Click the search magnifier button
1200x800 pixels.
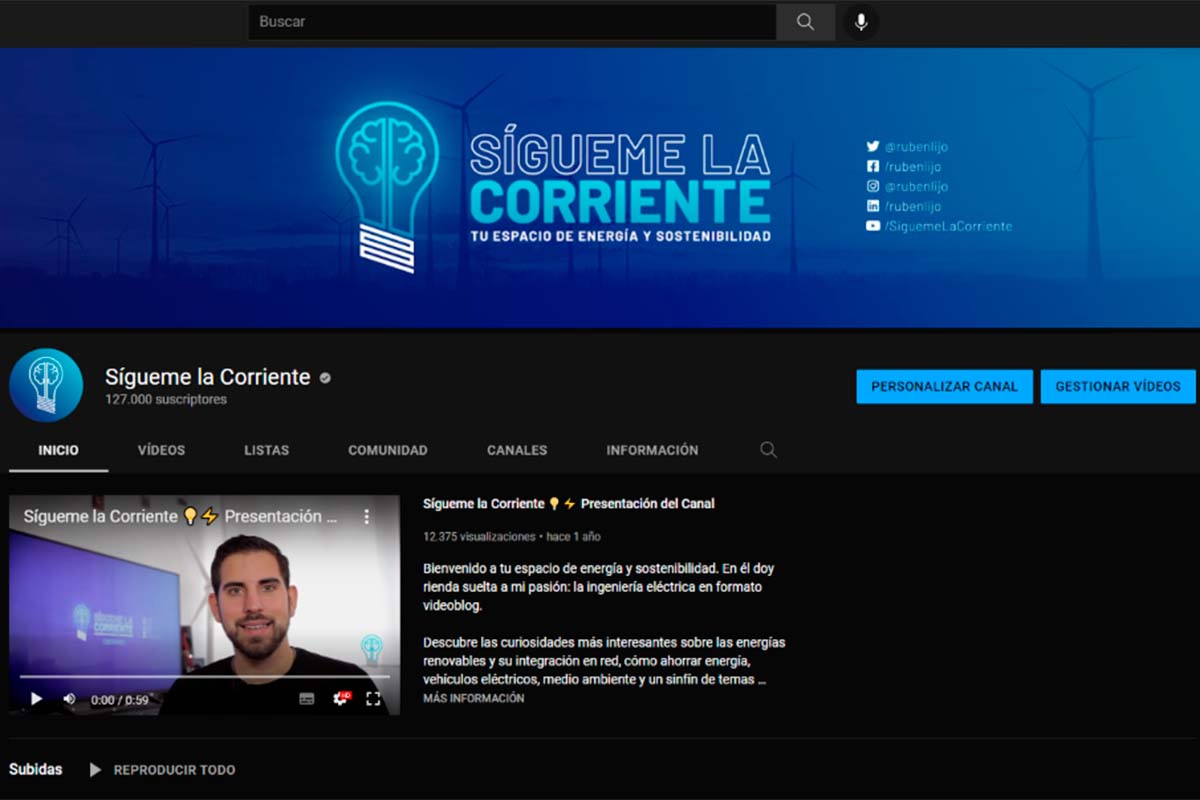click(x=805, y=22)
